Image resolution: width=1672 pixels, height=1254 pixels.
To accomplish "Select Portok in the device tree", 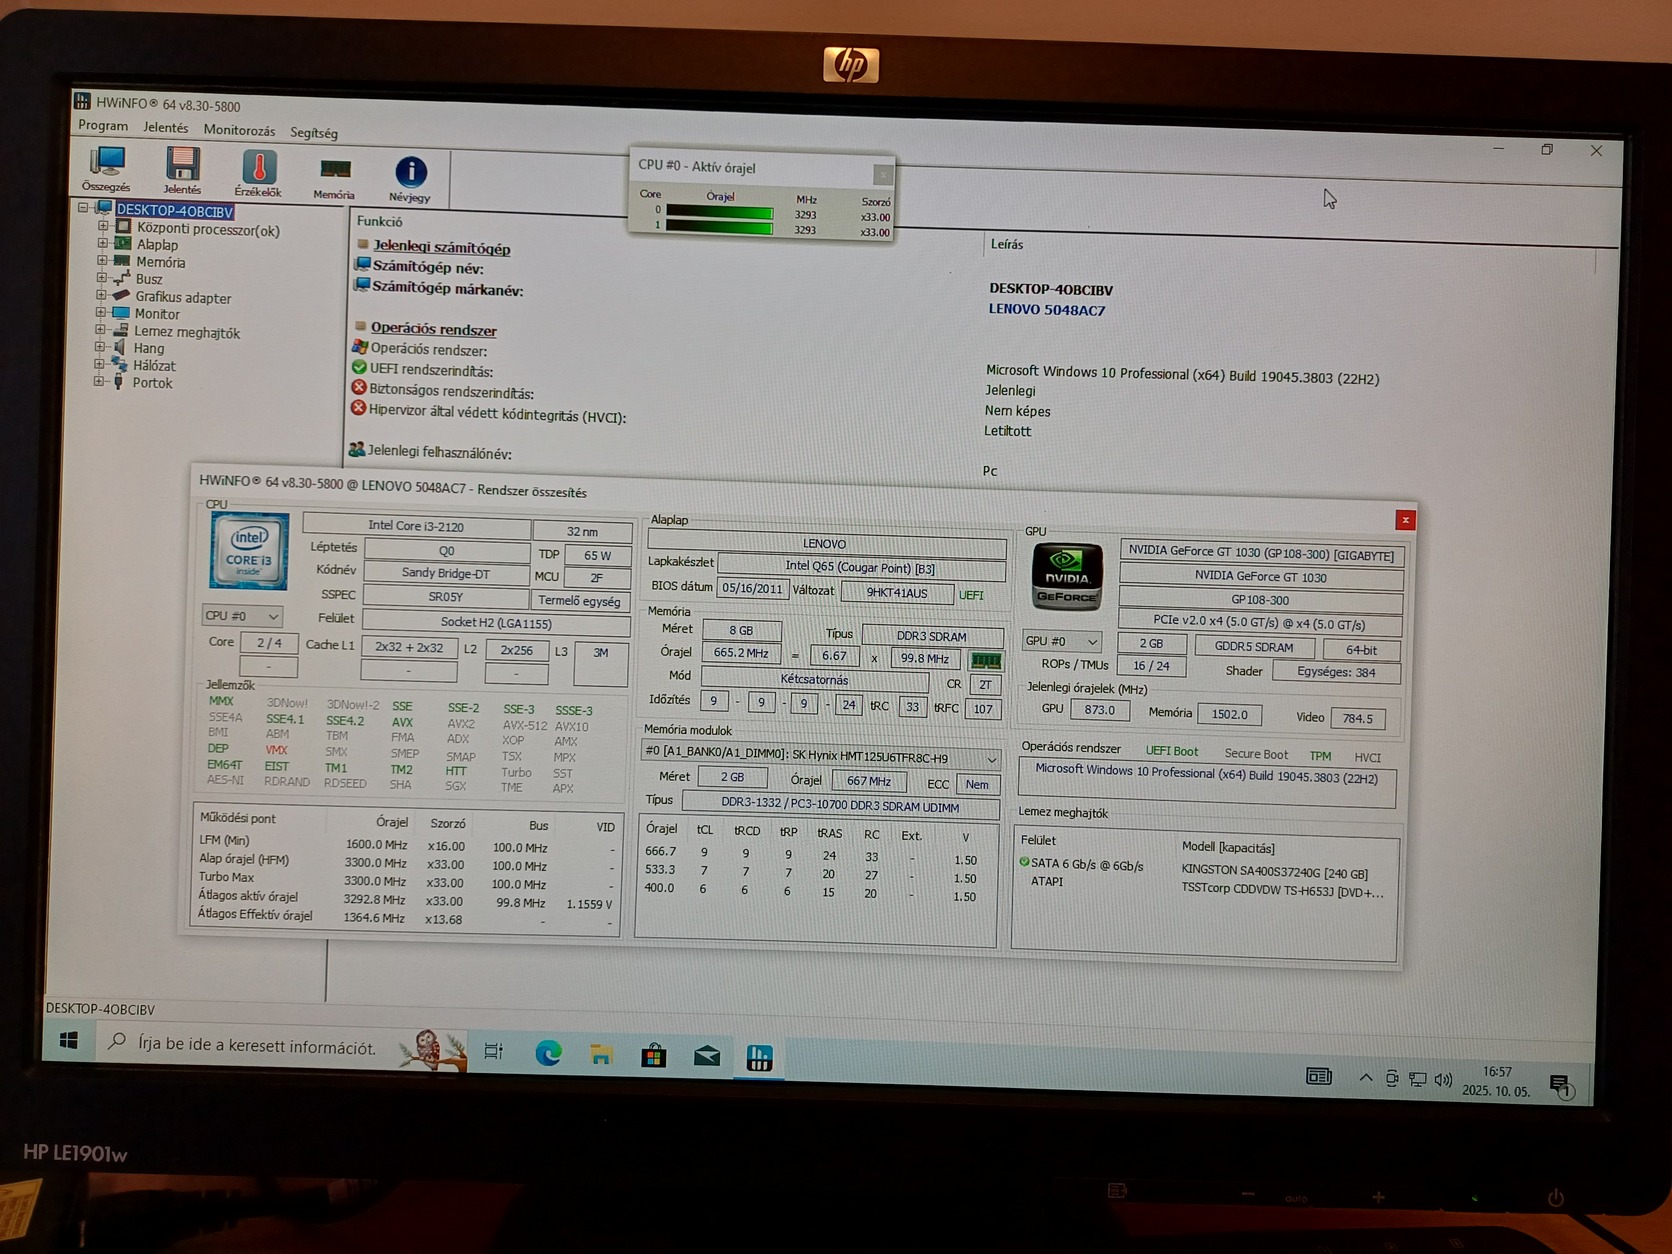I will [152, 383].
